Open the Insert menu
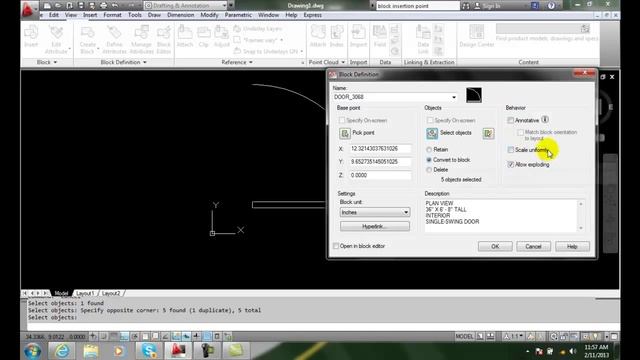 90,15
